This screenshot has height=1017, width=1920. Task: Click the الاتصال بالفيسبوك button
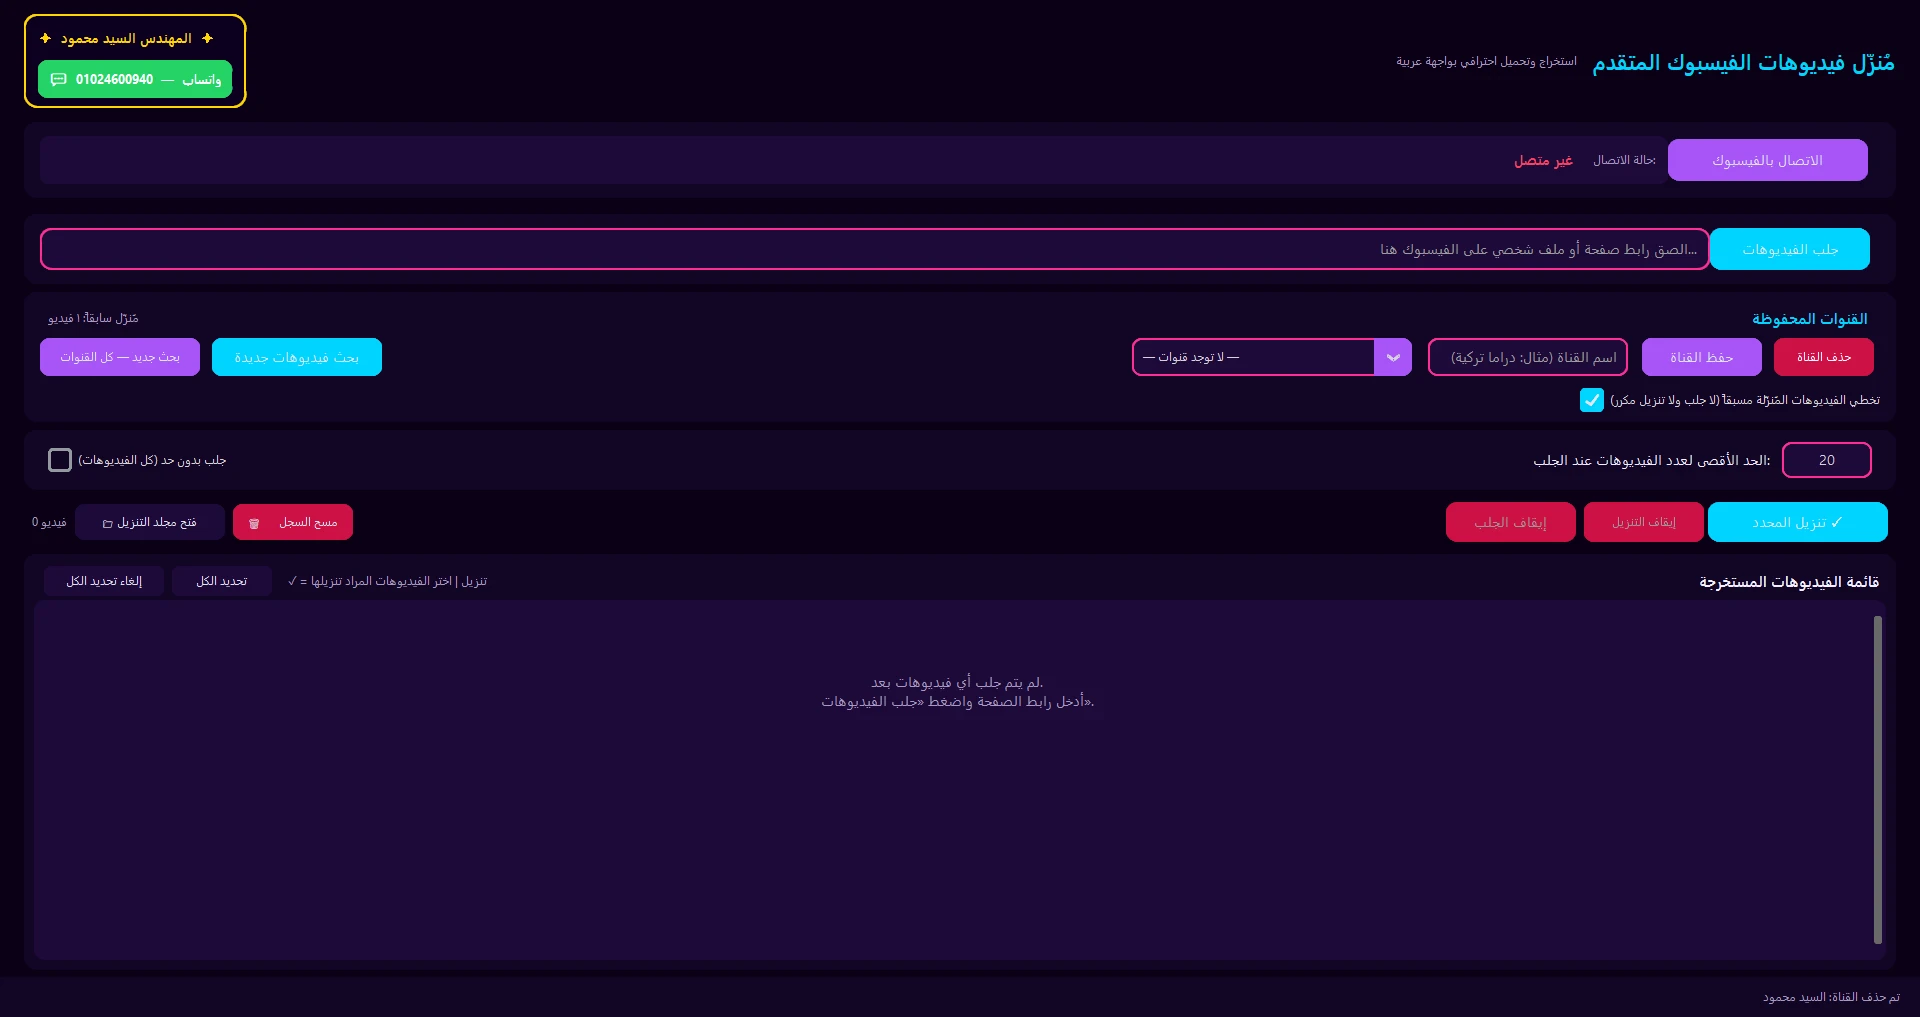(x=1767, y=160)
